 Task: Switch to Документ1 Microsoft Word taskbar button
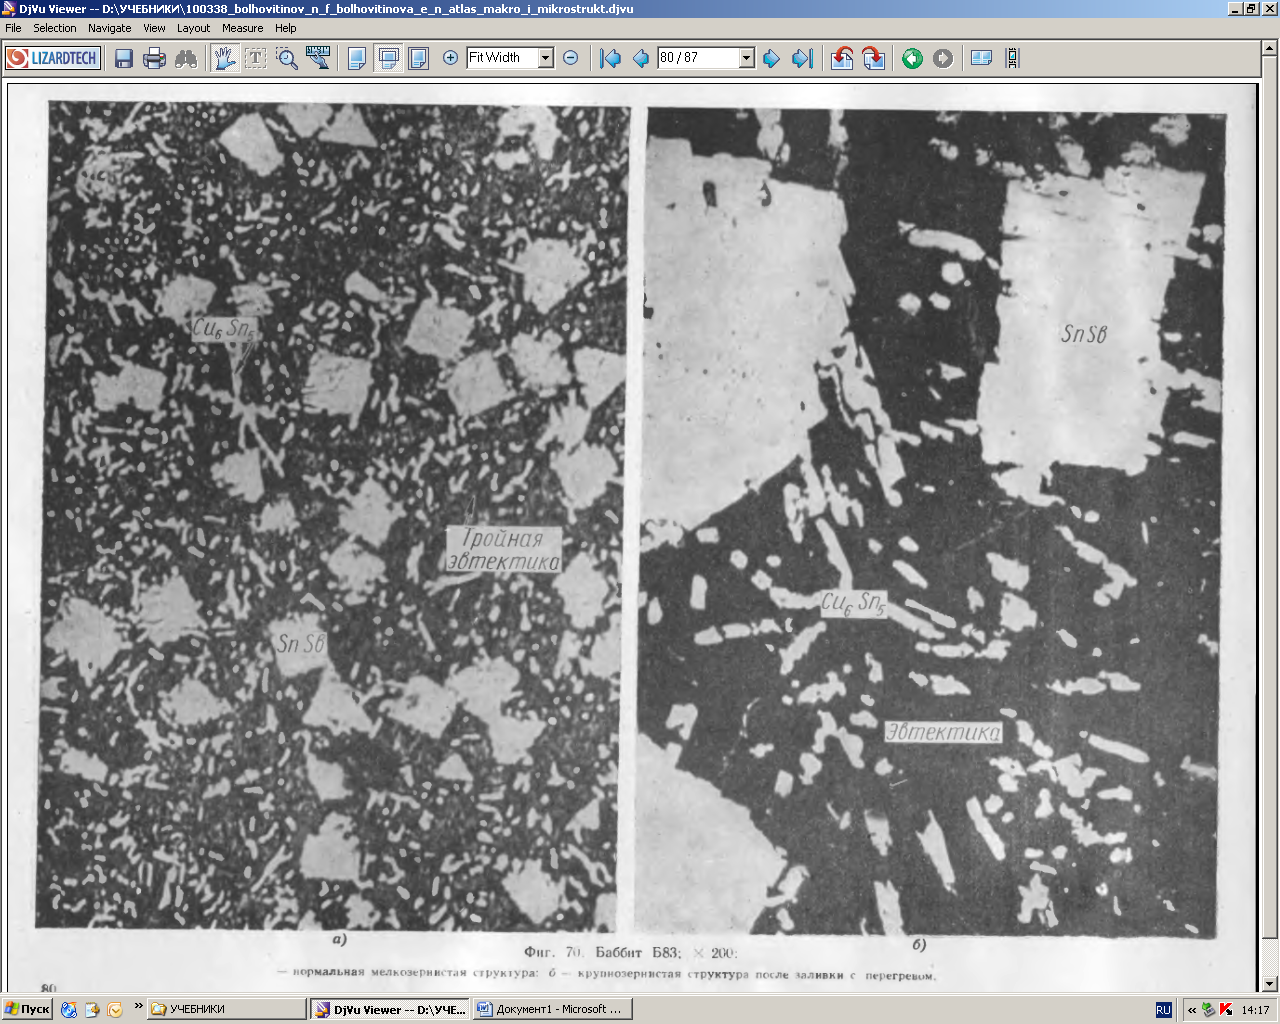553,1010
